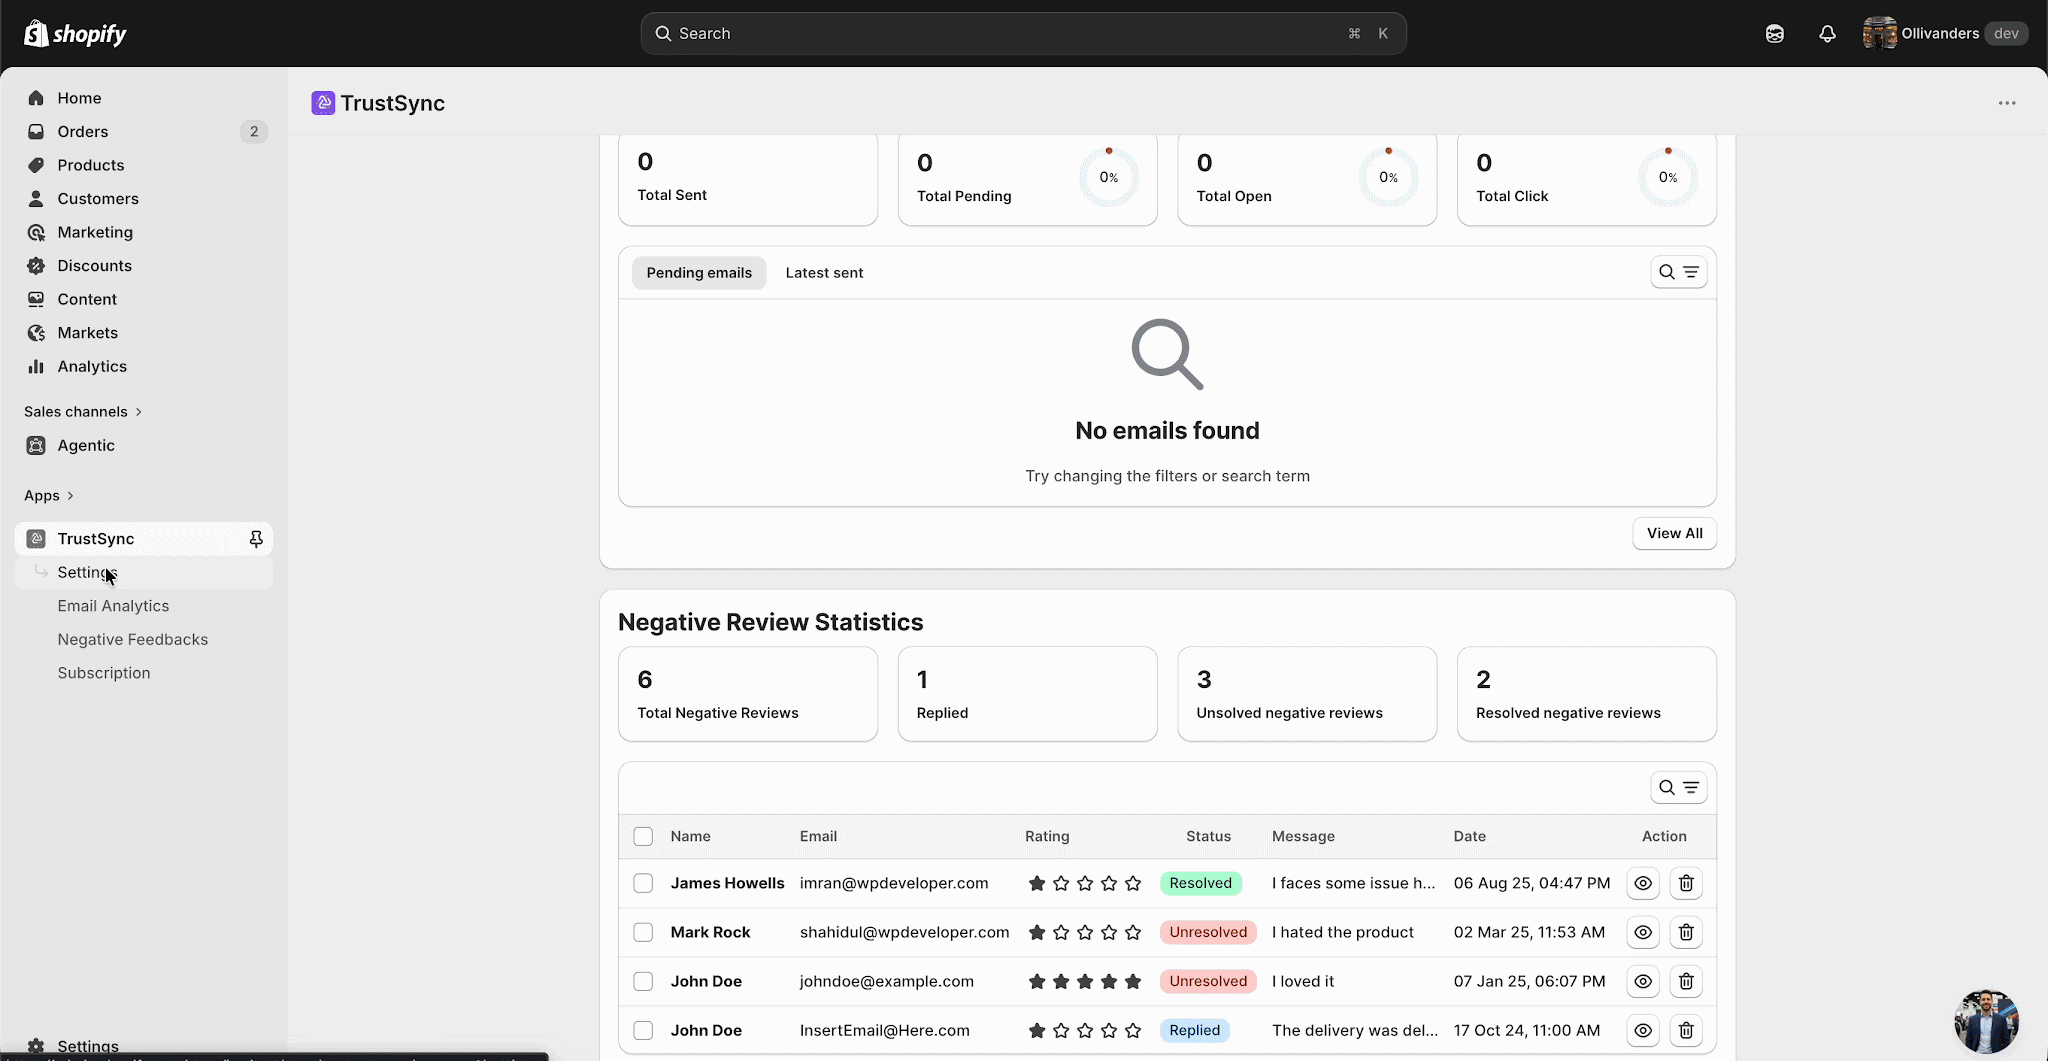View the 07 Jan 25 review with eye icon
This screenshot has height=1061, width=2048.
(x=1643, y=981)
